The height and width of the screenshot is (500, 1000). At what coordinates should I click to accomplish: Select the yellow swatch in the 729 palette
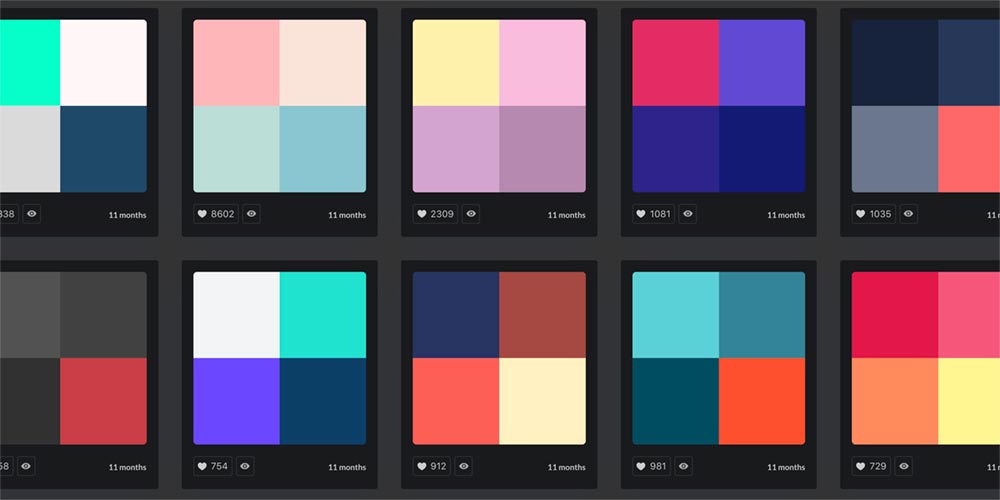click(x=969, y=401)
